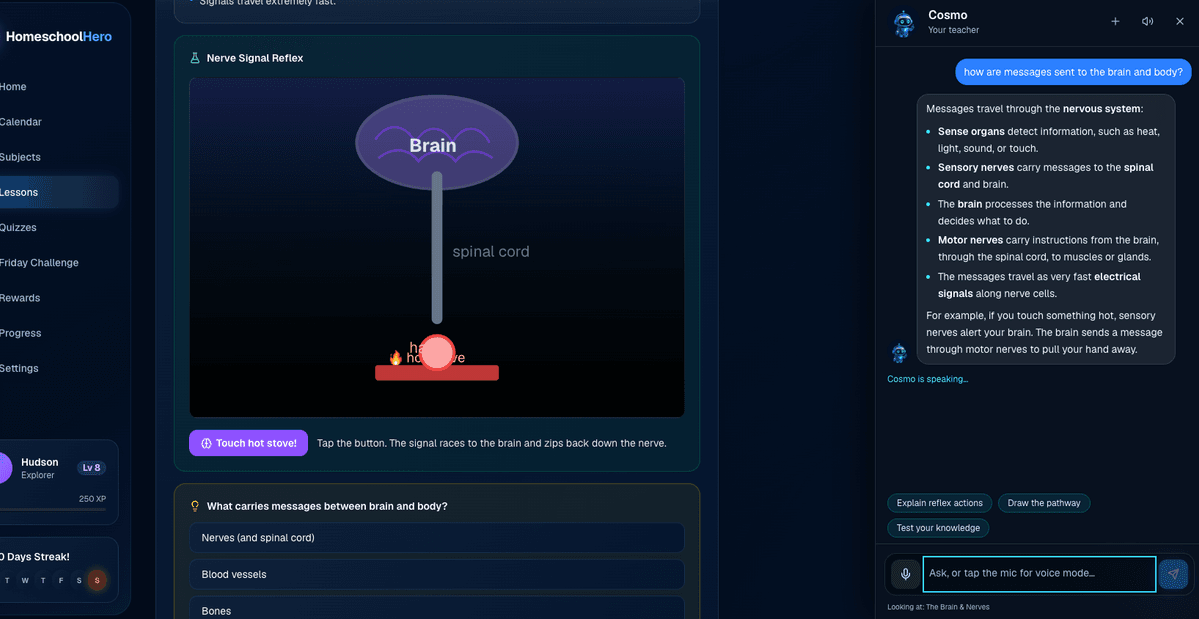Click the Explain reflex actions suggestion
Screen dimensions: 1199x619
click(x=940, y=503)
